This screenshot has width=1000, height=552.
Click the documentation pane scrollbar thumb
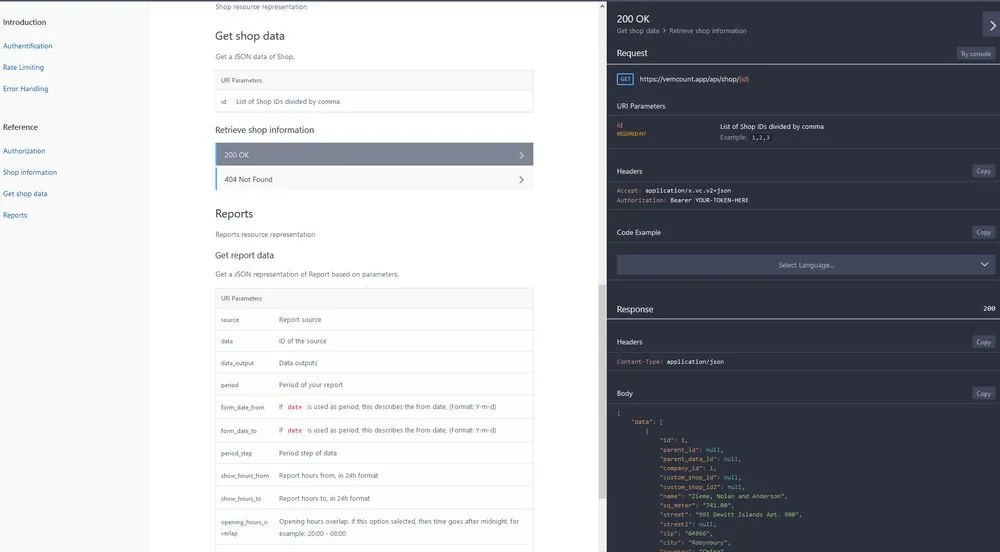click(x=602, y=391)
